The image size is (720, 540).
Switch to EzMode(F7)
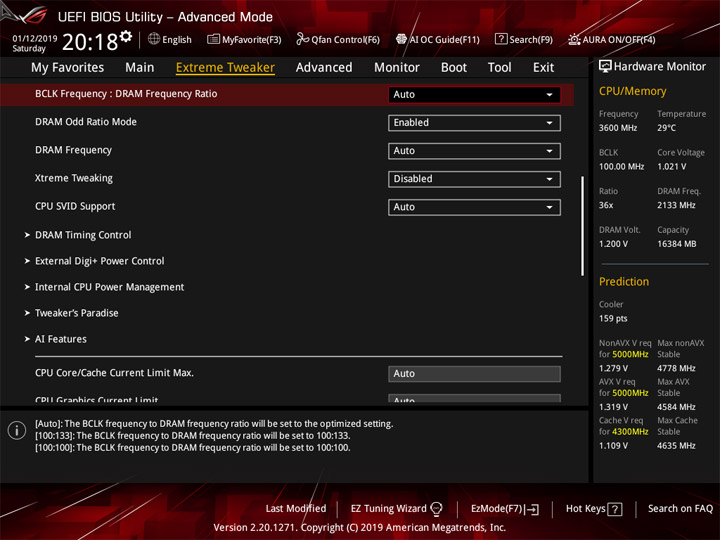pyautogui.click(x=505, y=509)
